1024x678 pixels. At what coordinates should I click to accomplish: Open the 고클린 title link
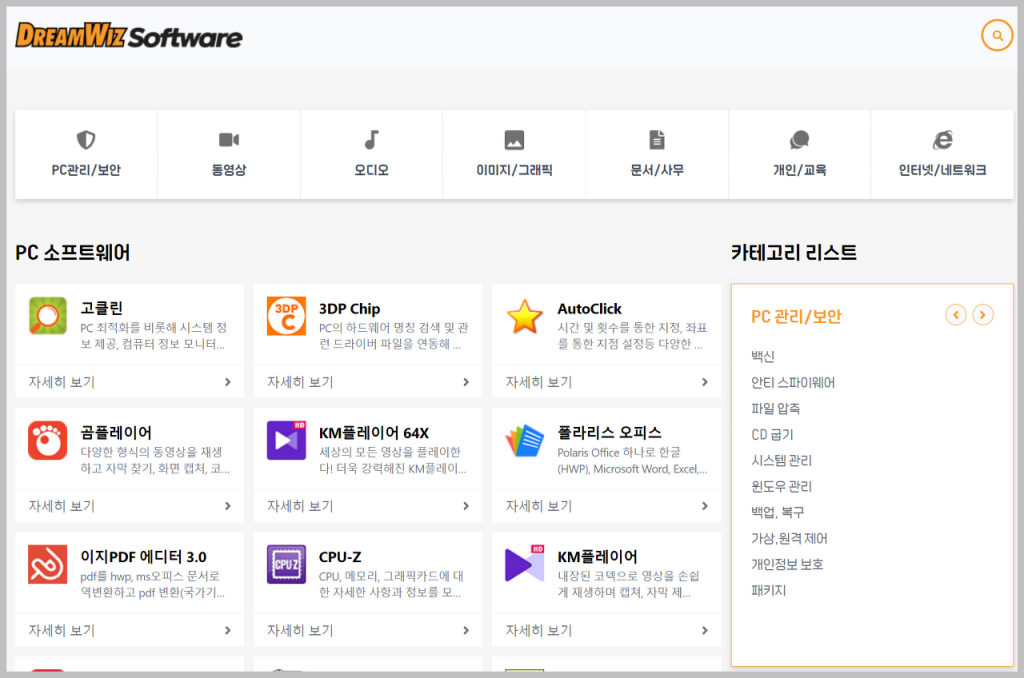pyautogui.click(x=101, y=308)
